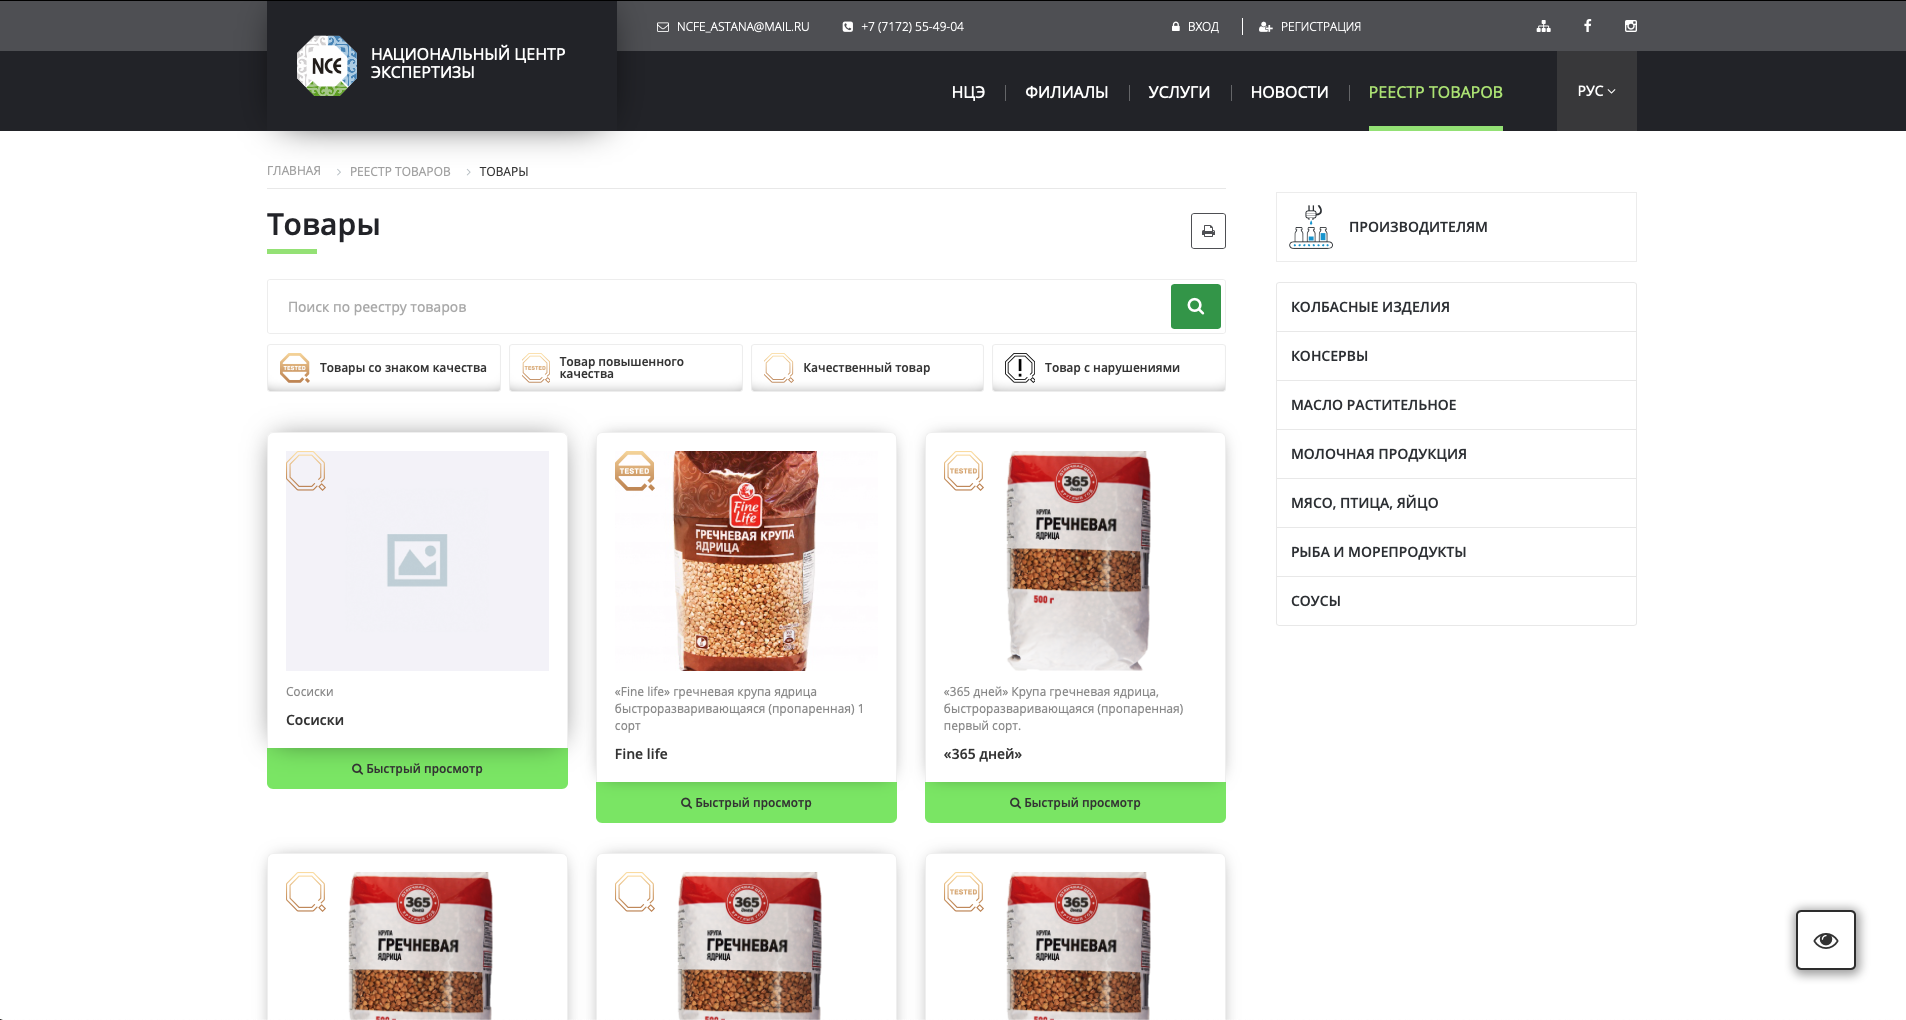1906x1020 pixels.
Task: Click Быстрый просмотр under «365 дней»
Action: [x=1075, y=803]
